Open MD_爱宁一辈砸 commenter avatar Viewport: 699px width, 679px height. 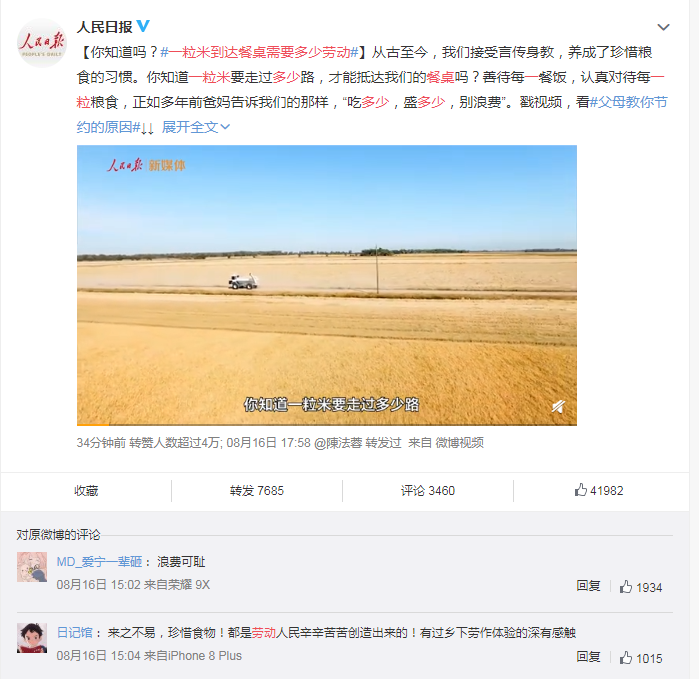(32, 567)
